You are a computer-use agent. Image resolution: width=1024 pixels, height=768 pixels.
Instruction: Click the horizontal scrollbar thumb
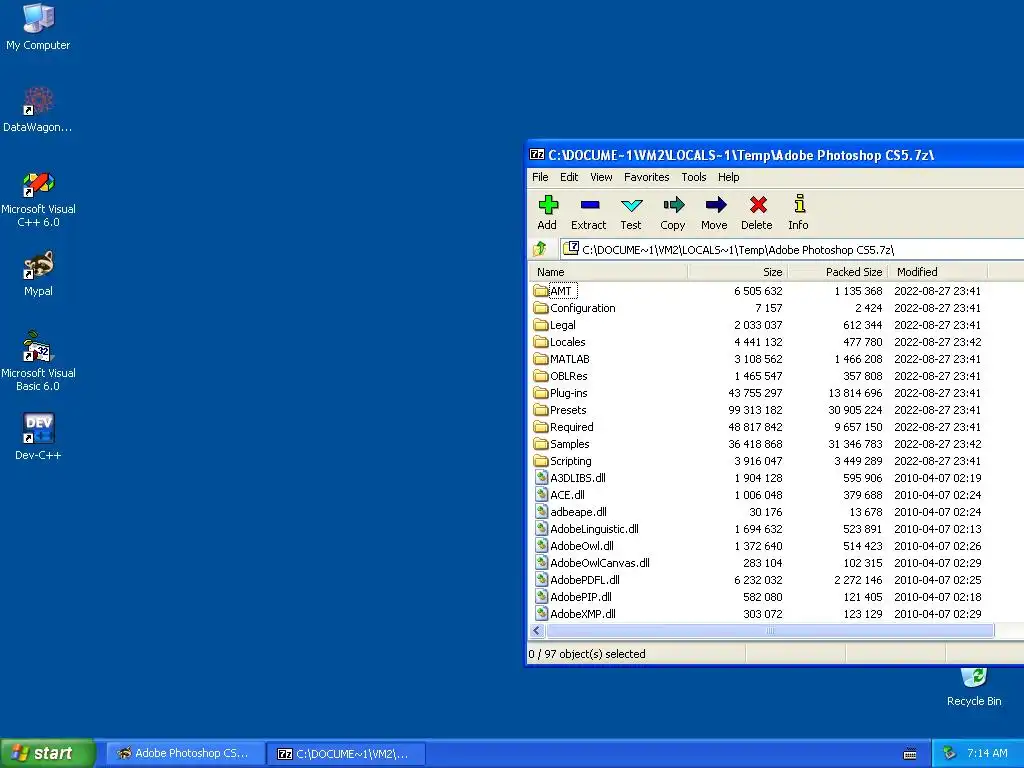770,631
